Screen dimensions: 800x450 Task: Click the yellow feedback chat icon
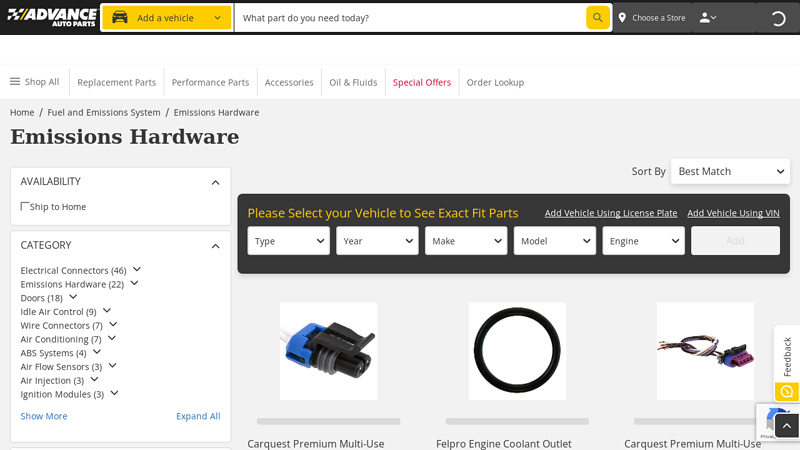[x=787, y=392]
